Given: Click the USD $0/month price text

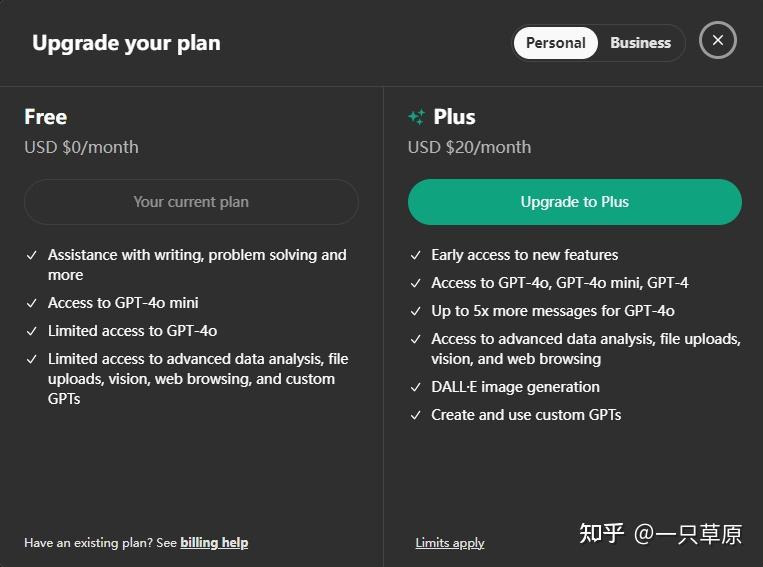Looking at the screenshot, I should click(81, 147).
